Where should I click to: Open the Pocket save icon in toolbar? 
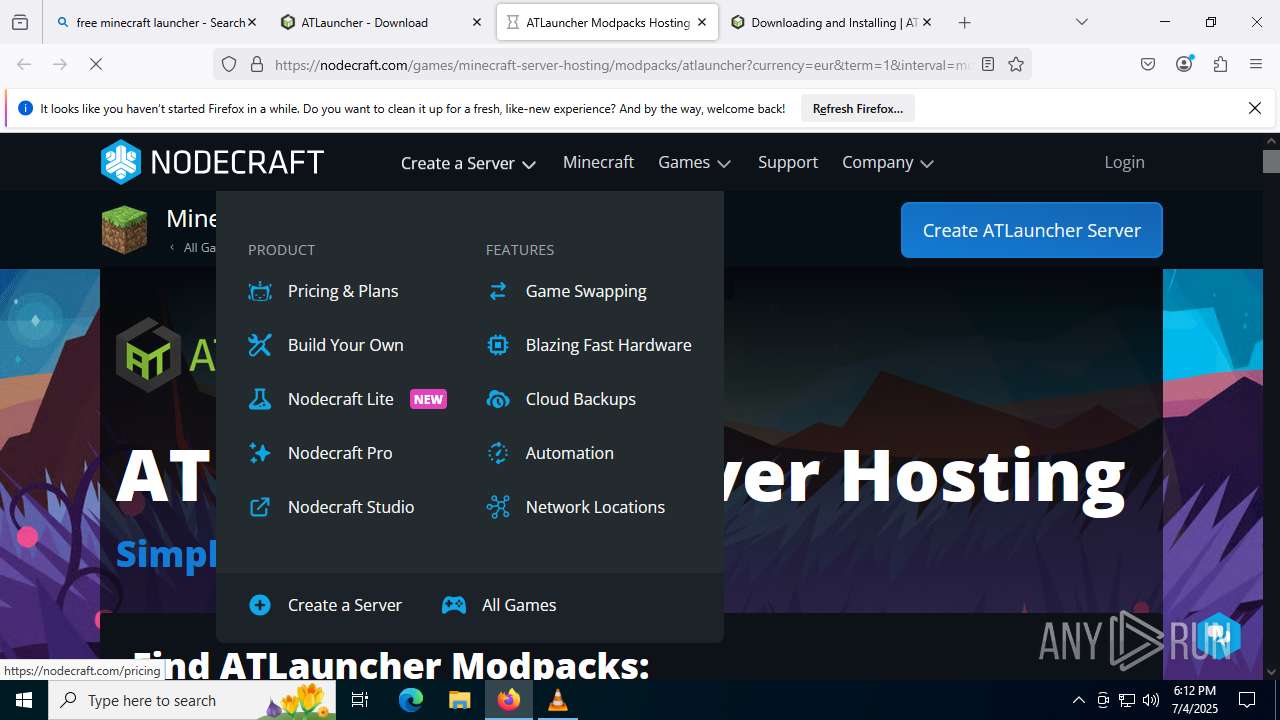click(x=1148, y=64)
